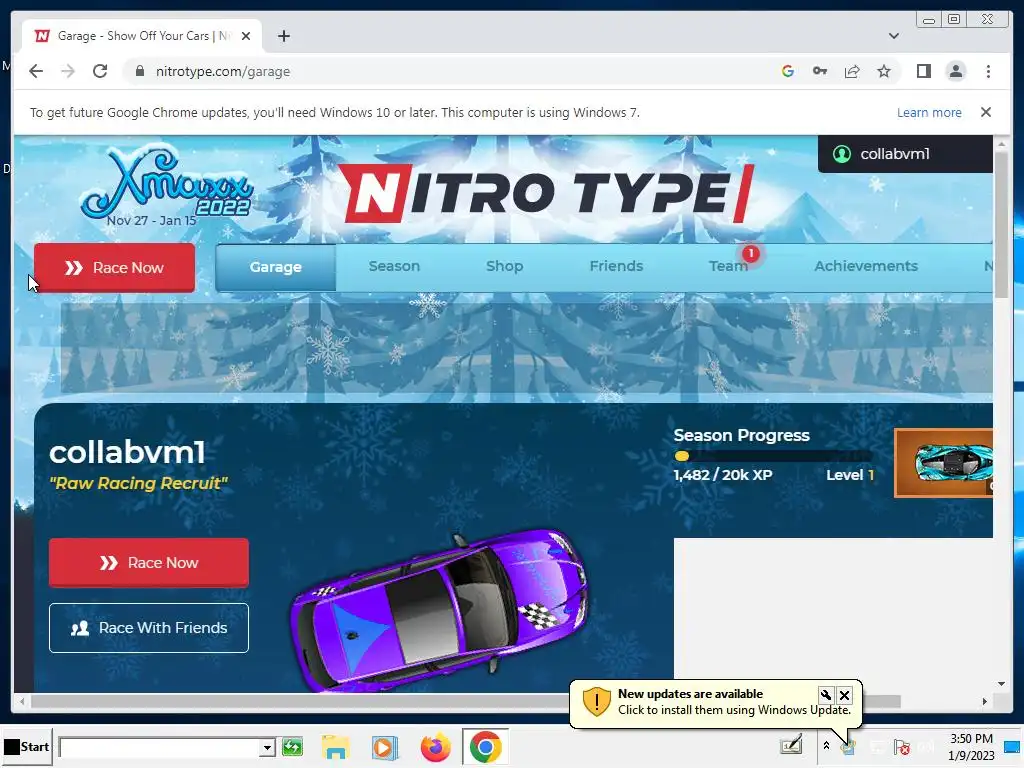Viewport: 1024px width, 768px height.
Task: Click the collabvm1 garage username heading
Action: (127, 452)
